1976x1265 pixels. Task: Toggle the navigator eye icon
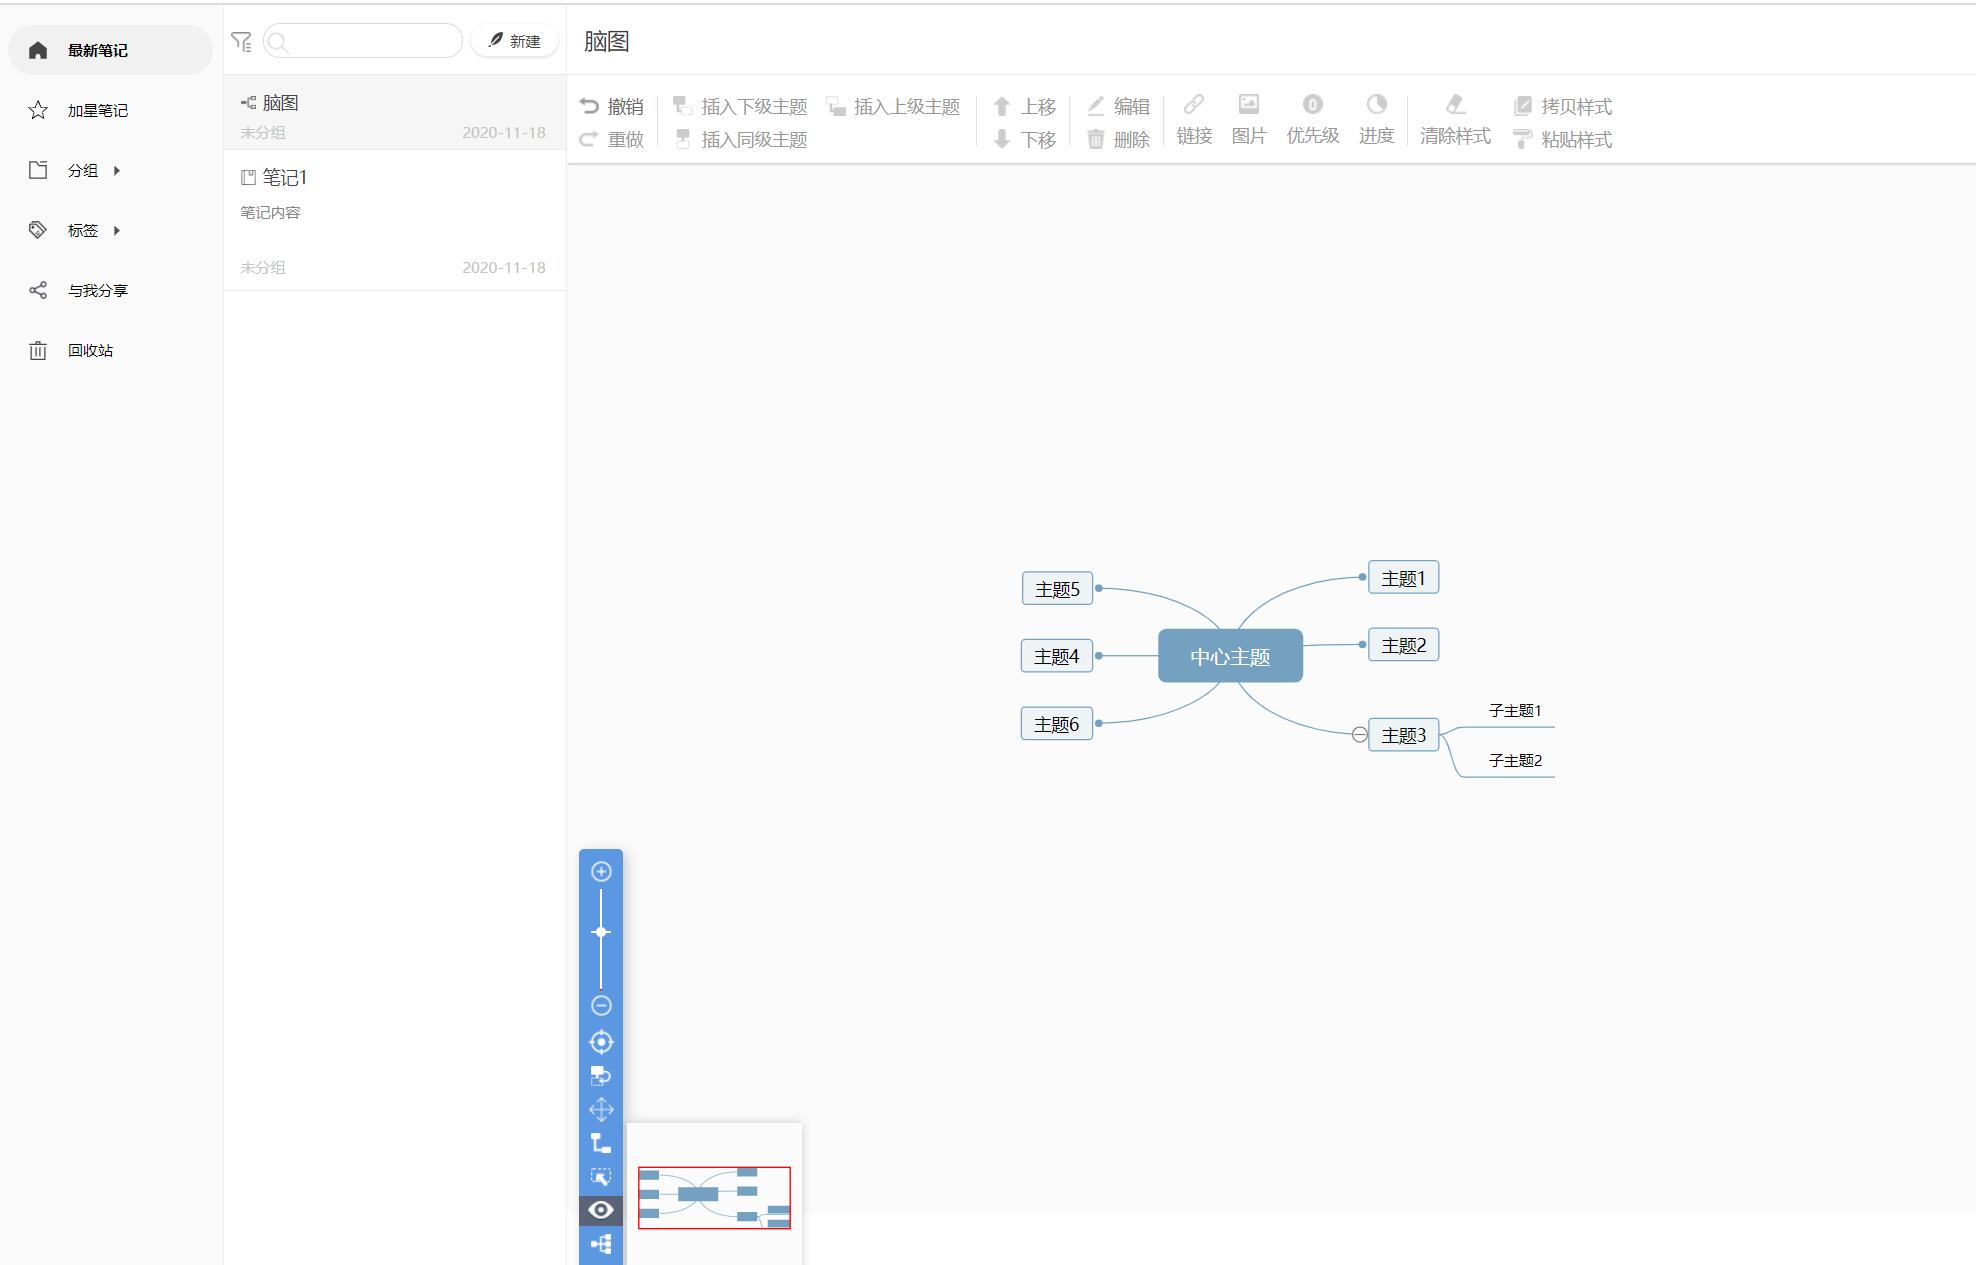tap(601, 1210)
